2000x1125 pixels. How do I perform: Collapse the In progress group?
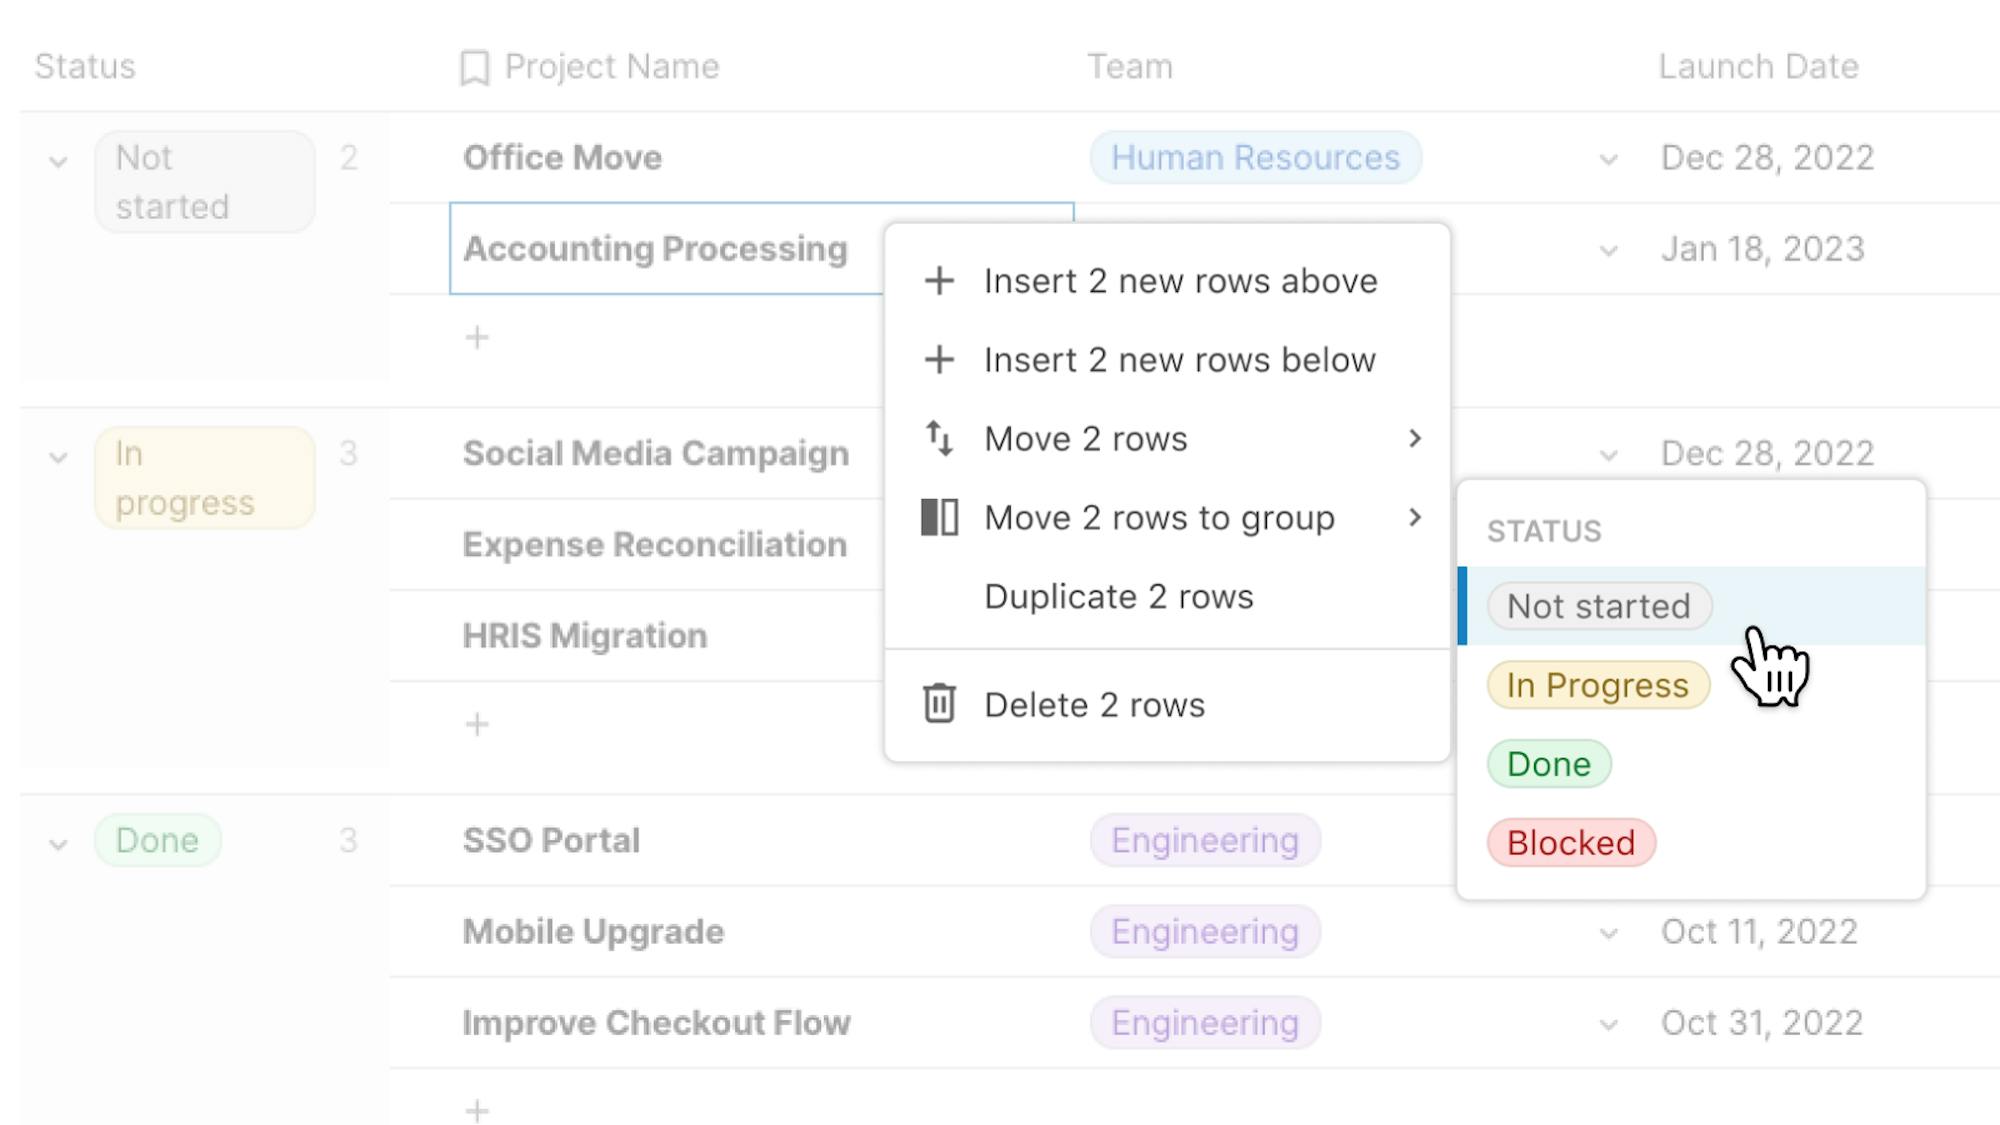tap(58, 458)
